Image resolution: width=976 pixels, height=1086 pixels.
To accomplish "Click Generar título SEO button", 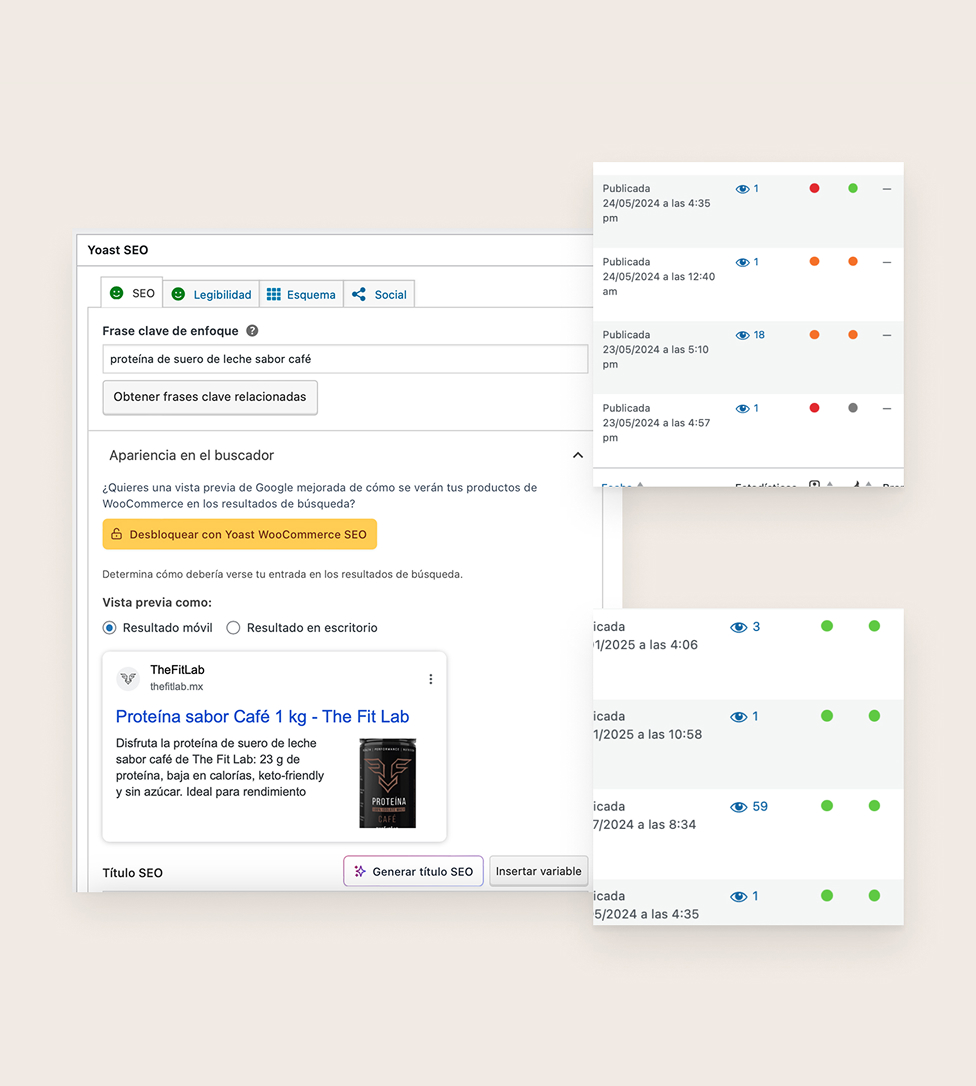I will [413, 871].
